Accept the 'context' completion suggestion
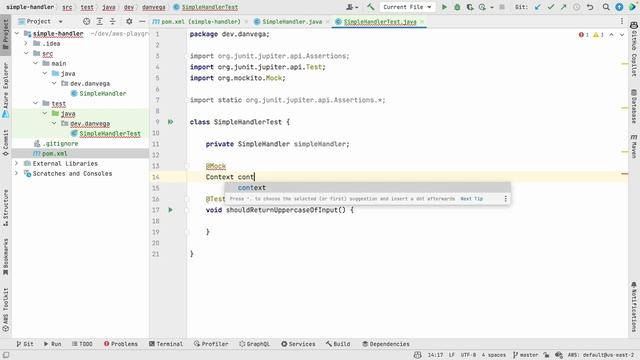 coord(367,188)
